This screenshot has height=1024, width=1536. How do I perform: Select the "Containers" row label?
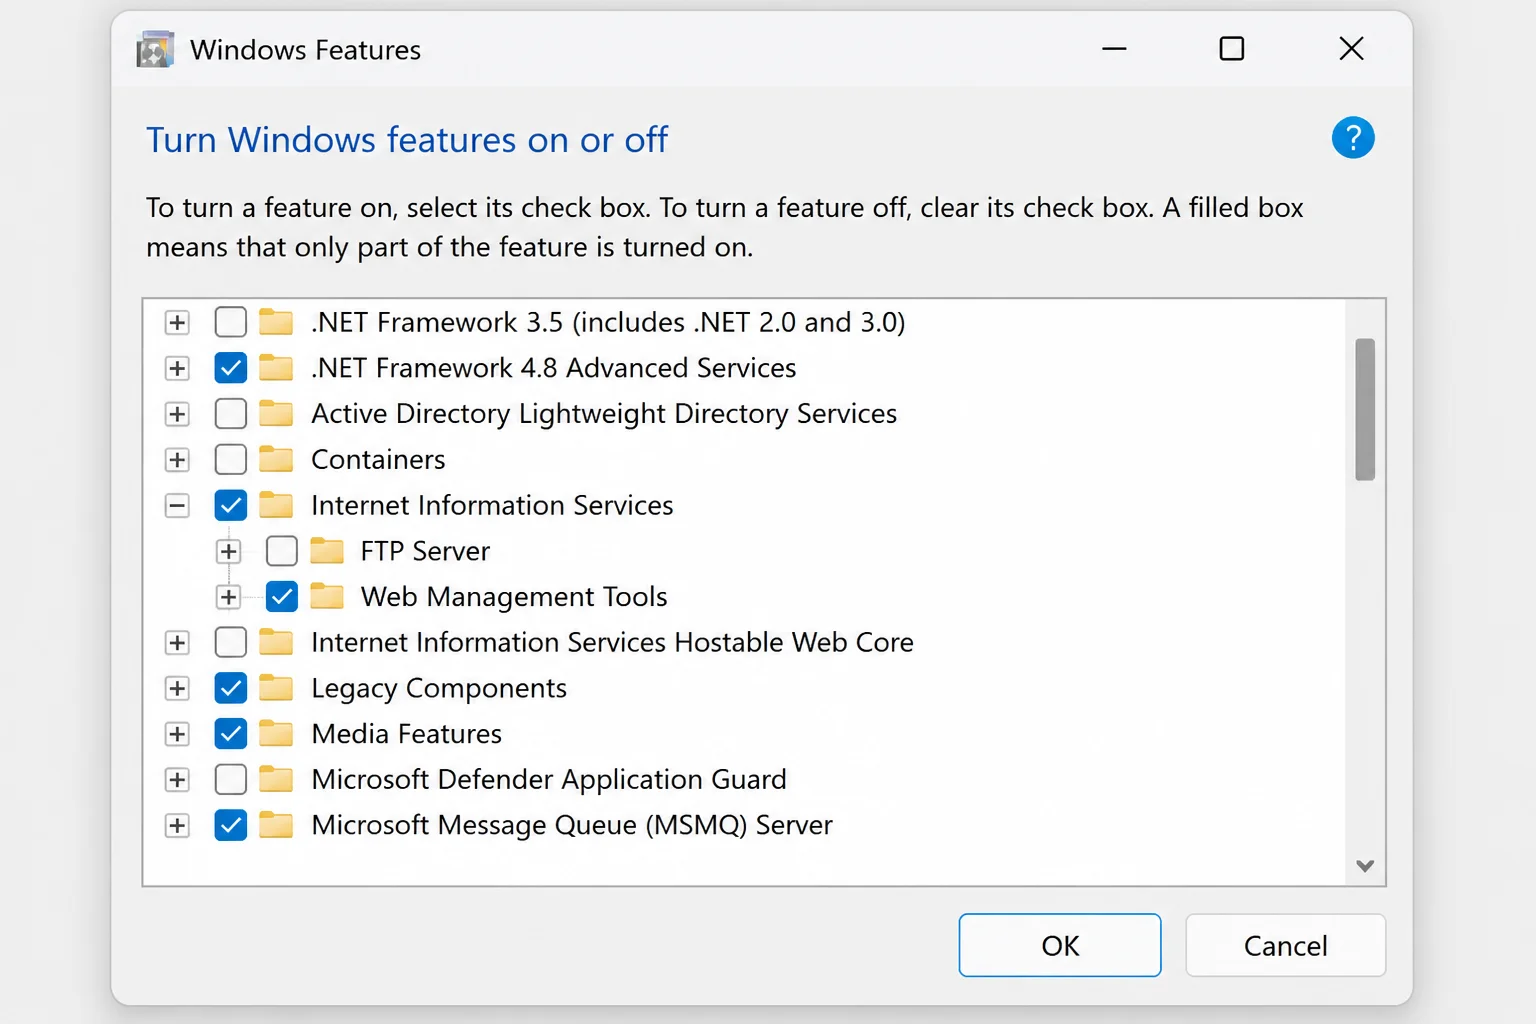[x=378, y=459]
